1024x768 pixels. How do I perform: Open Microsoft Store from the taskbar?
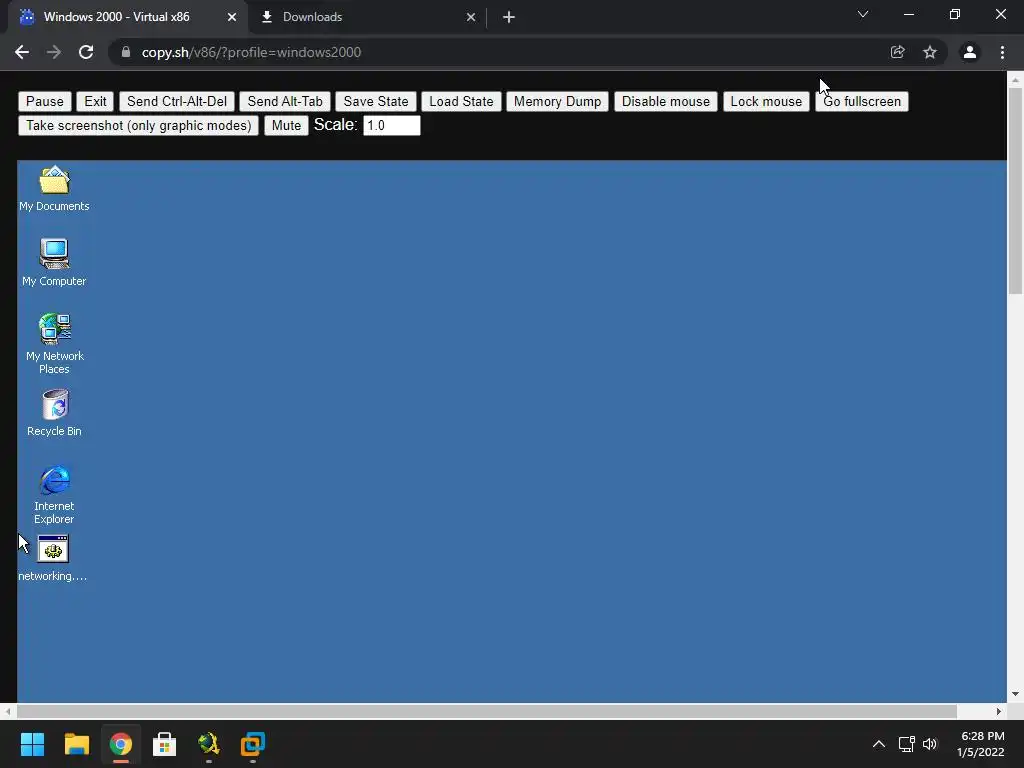165,744
